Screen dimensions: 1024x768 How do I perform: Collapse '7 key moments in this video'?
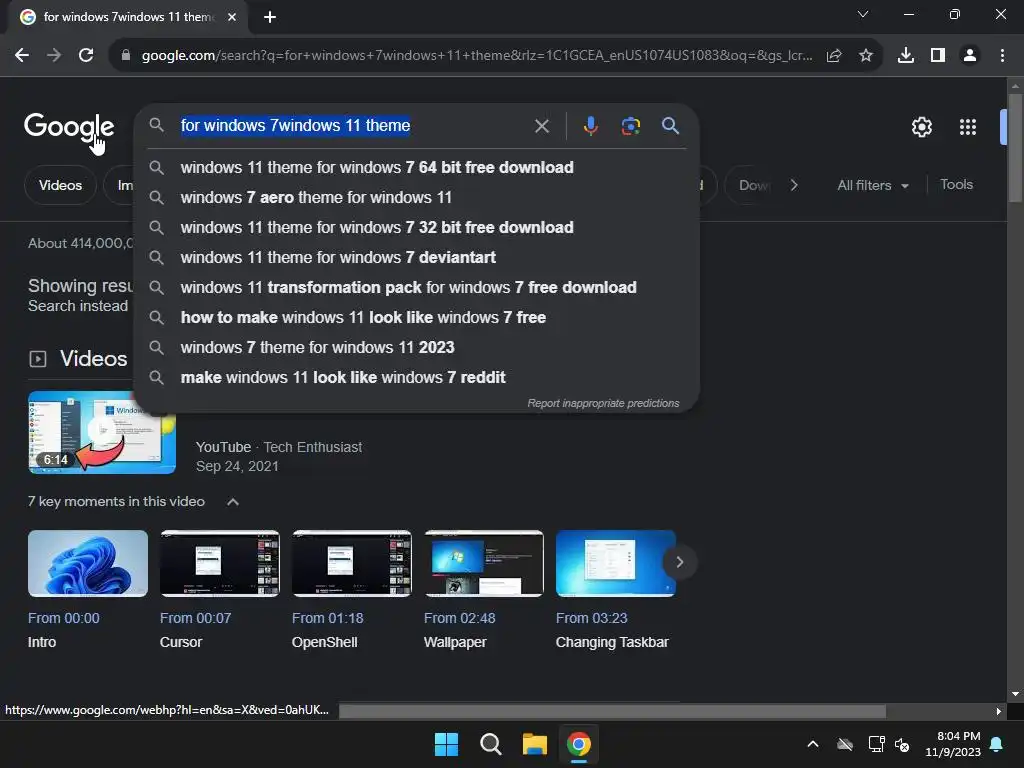click(x=232, y=502)
